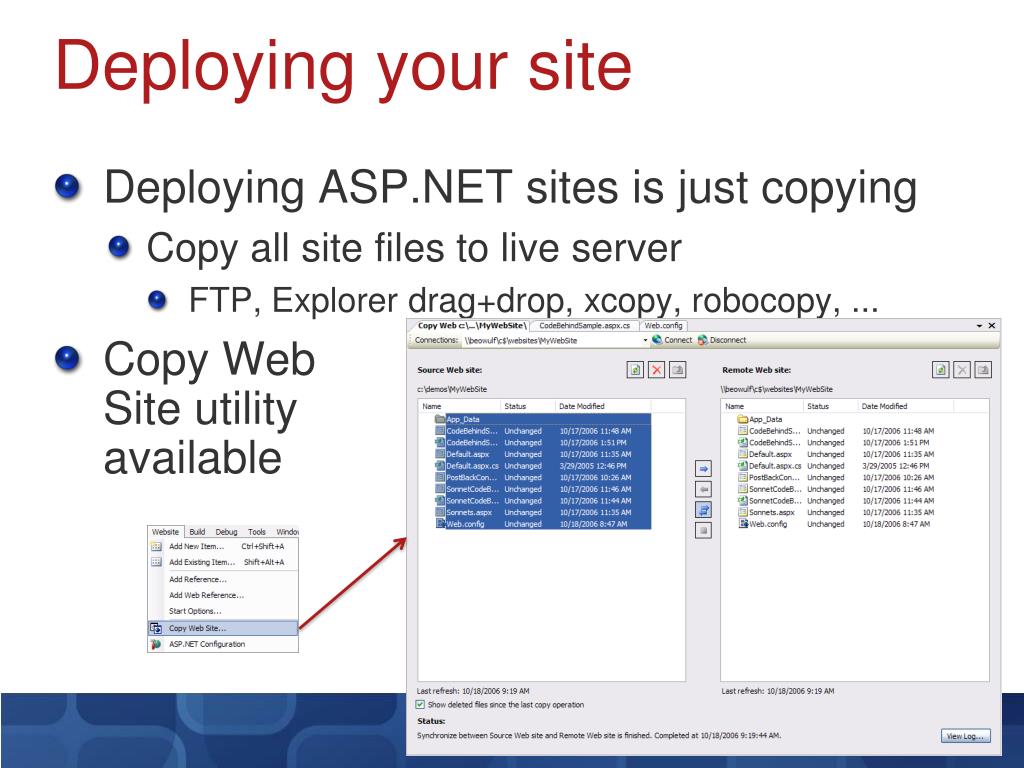Screen dimensions: 1024x768
Task: Click Remote date 10/17/2006 11:46 AM
Action: [x=898, y=489]
